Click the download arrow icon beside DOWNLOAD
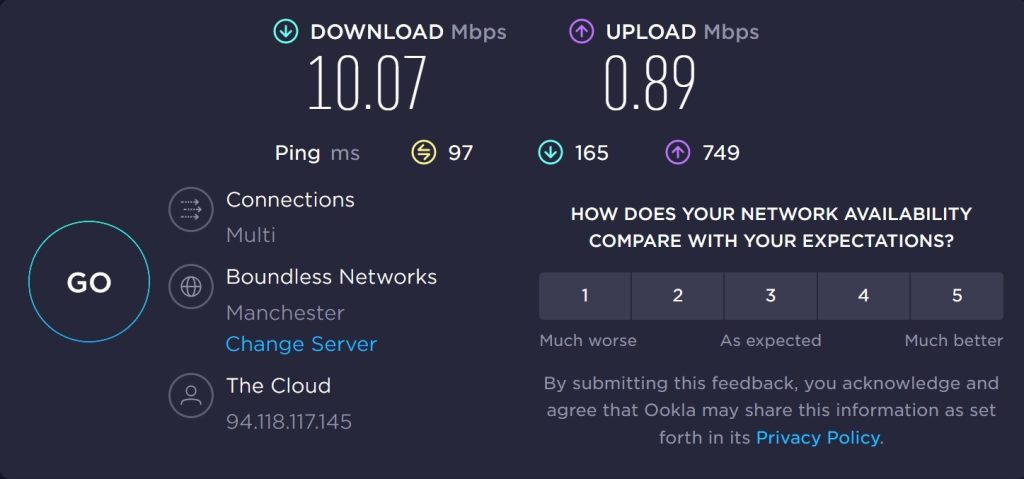This screenshot has height=479, width=1024. (285, 31)
